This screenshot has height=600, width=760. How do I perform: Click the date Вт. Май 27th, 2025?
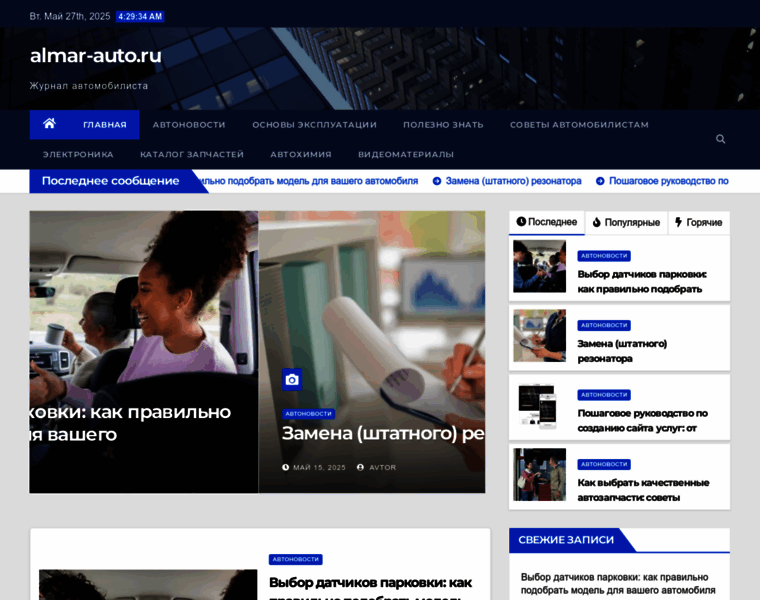(x=70, y=16)
